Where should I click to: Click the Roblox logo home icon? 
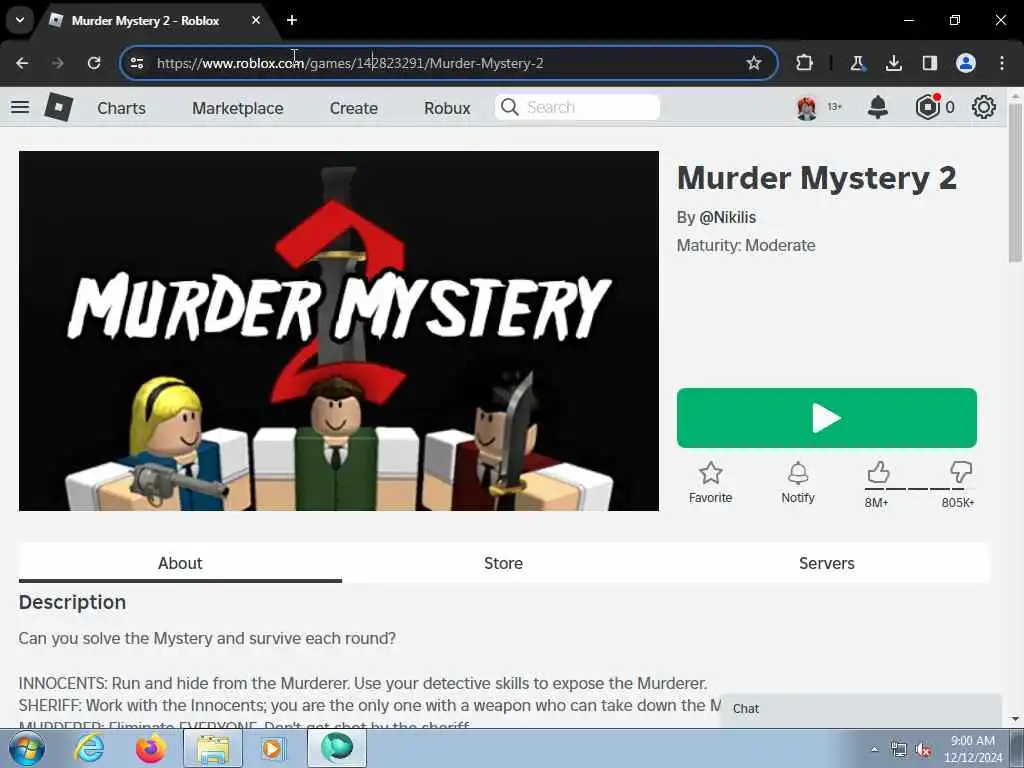pyautogui.click(x=58, y=107)
